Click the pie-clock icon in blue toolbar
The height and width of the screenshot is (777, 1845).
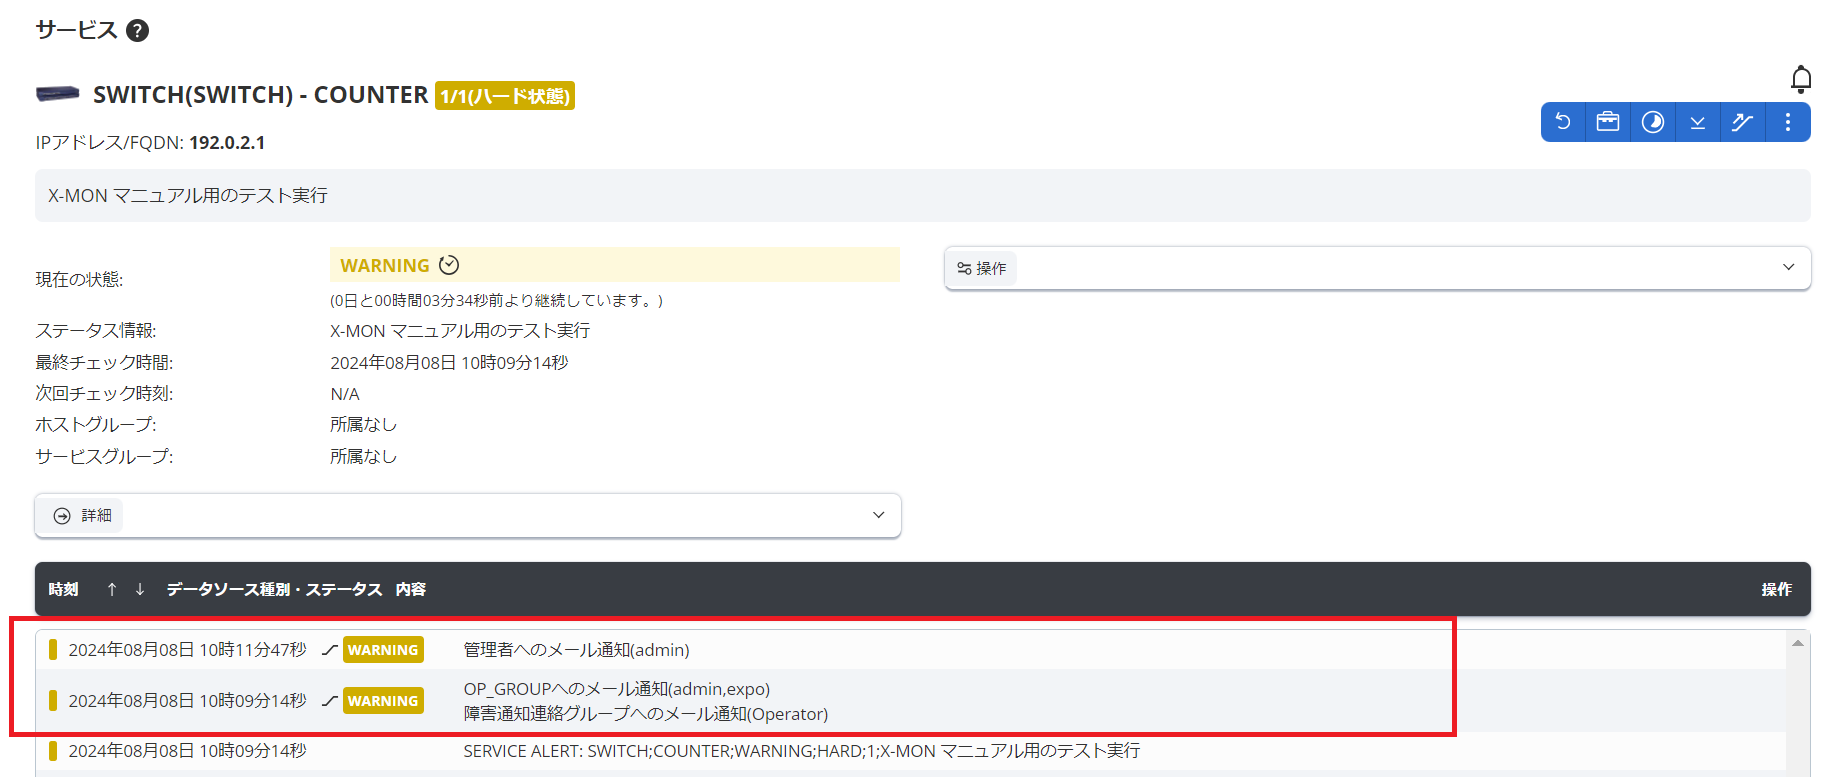1653,122
